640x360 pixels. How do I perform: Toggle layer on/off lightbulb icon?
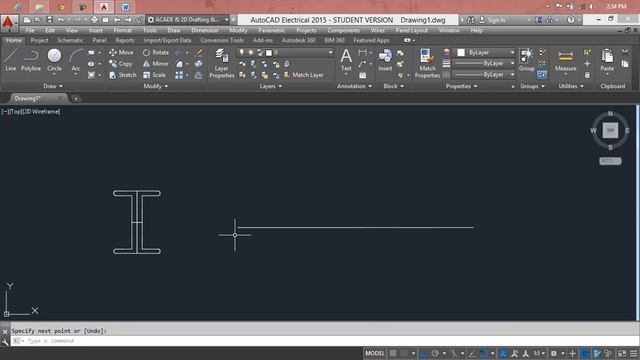(242, 52)
